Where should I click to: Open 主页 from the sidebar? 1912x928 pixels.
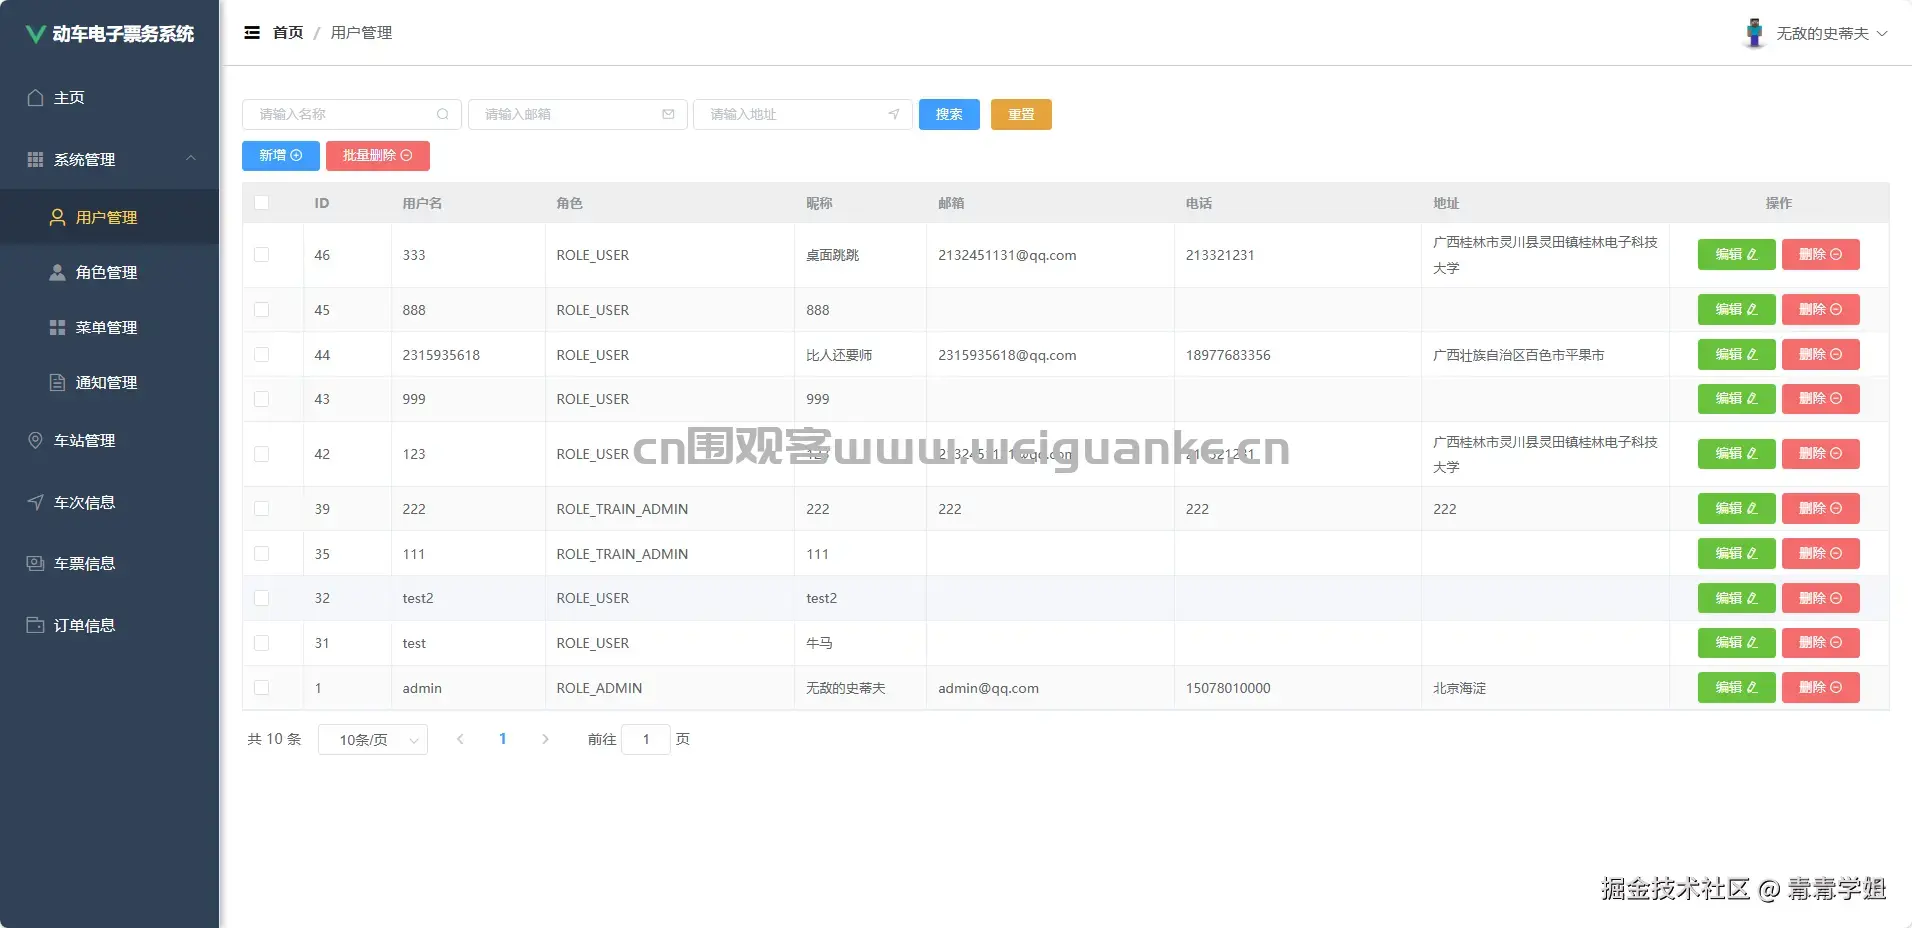(x=109, y=98)
